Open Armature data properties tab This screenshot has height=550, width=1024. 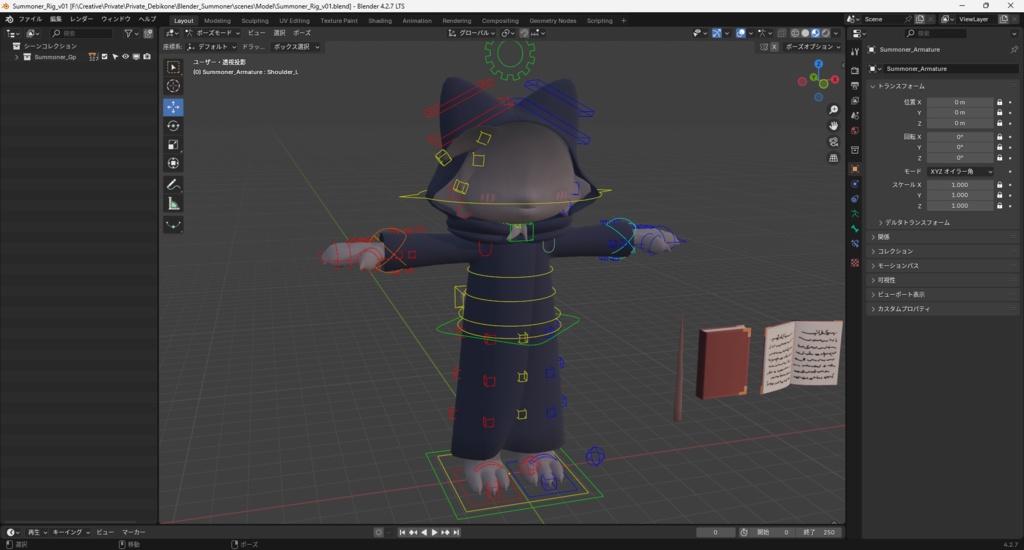[855, 214]
